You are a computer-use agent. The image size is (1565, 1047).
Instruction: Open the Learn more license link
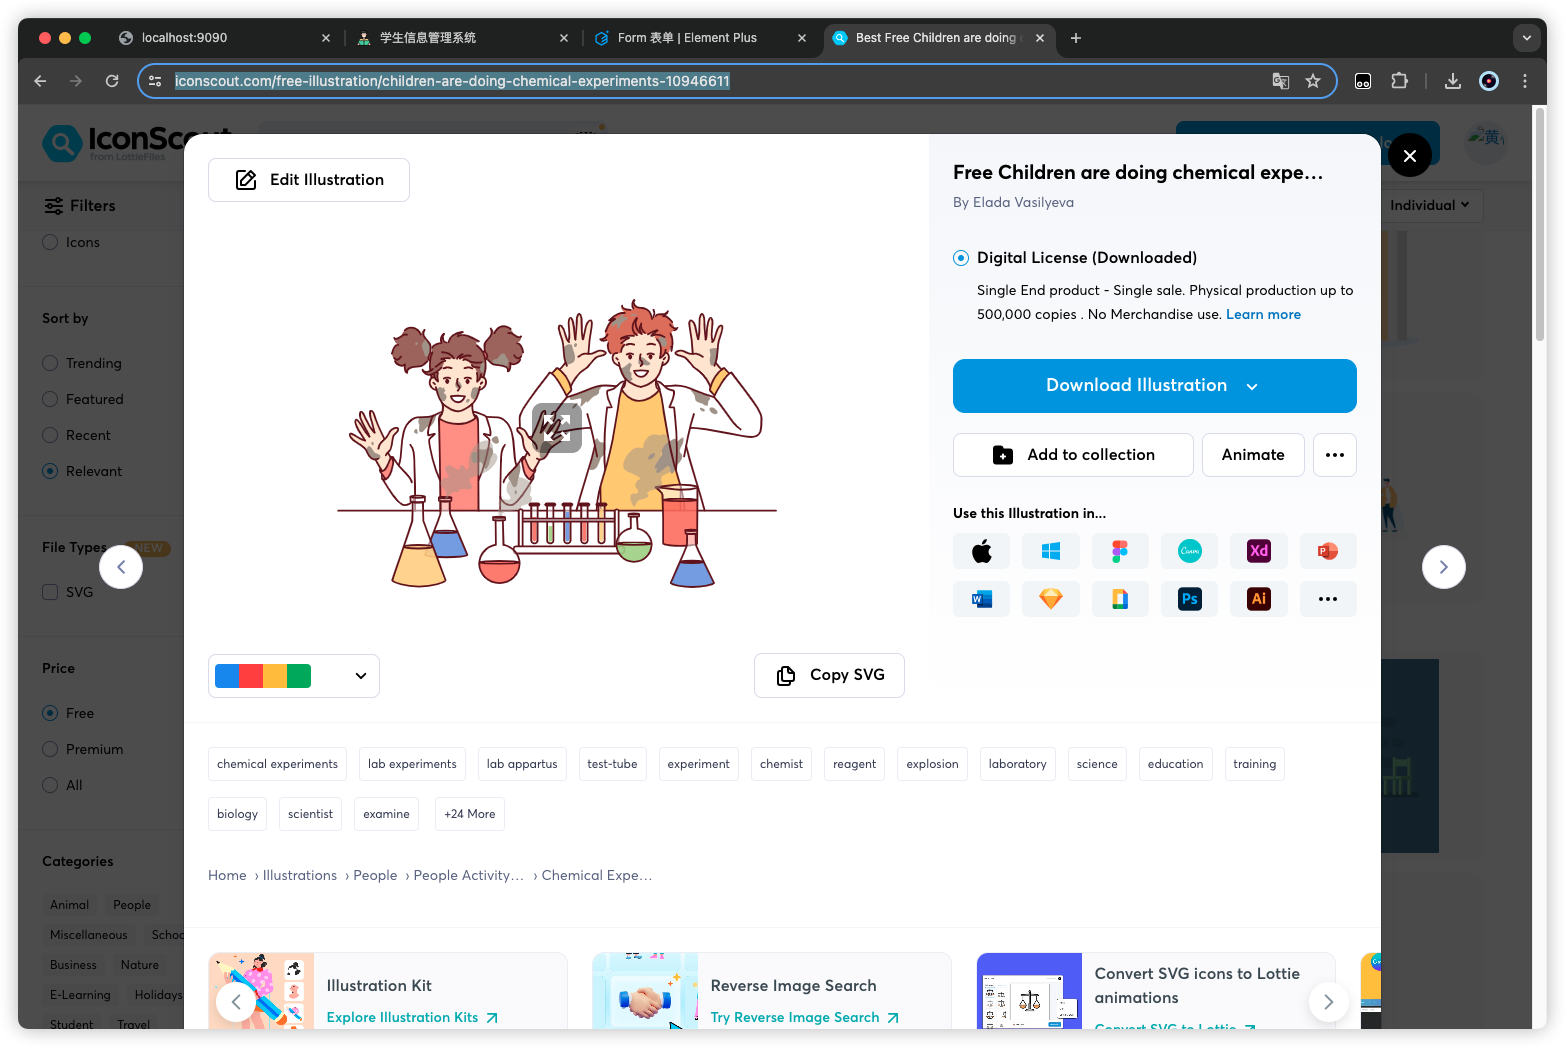1264,314
